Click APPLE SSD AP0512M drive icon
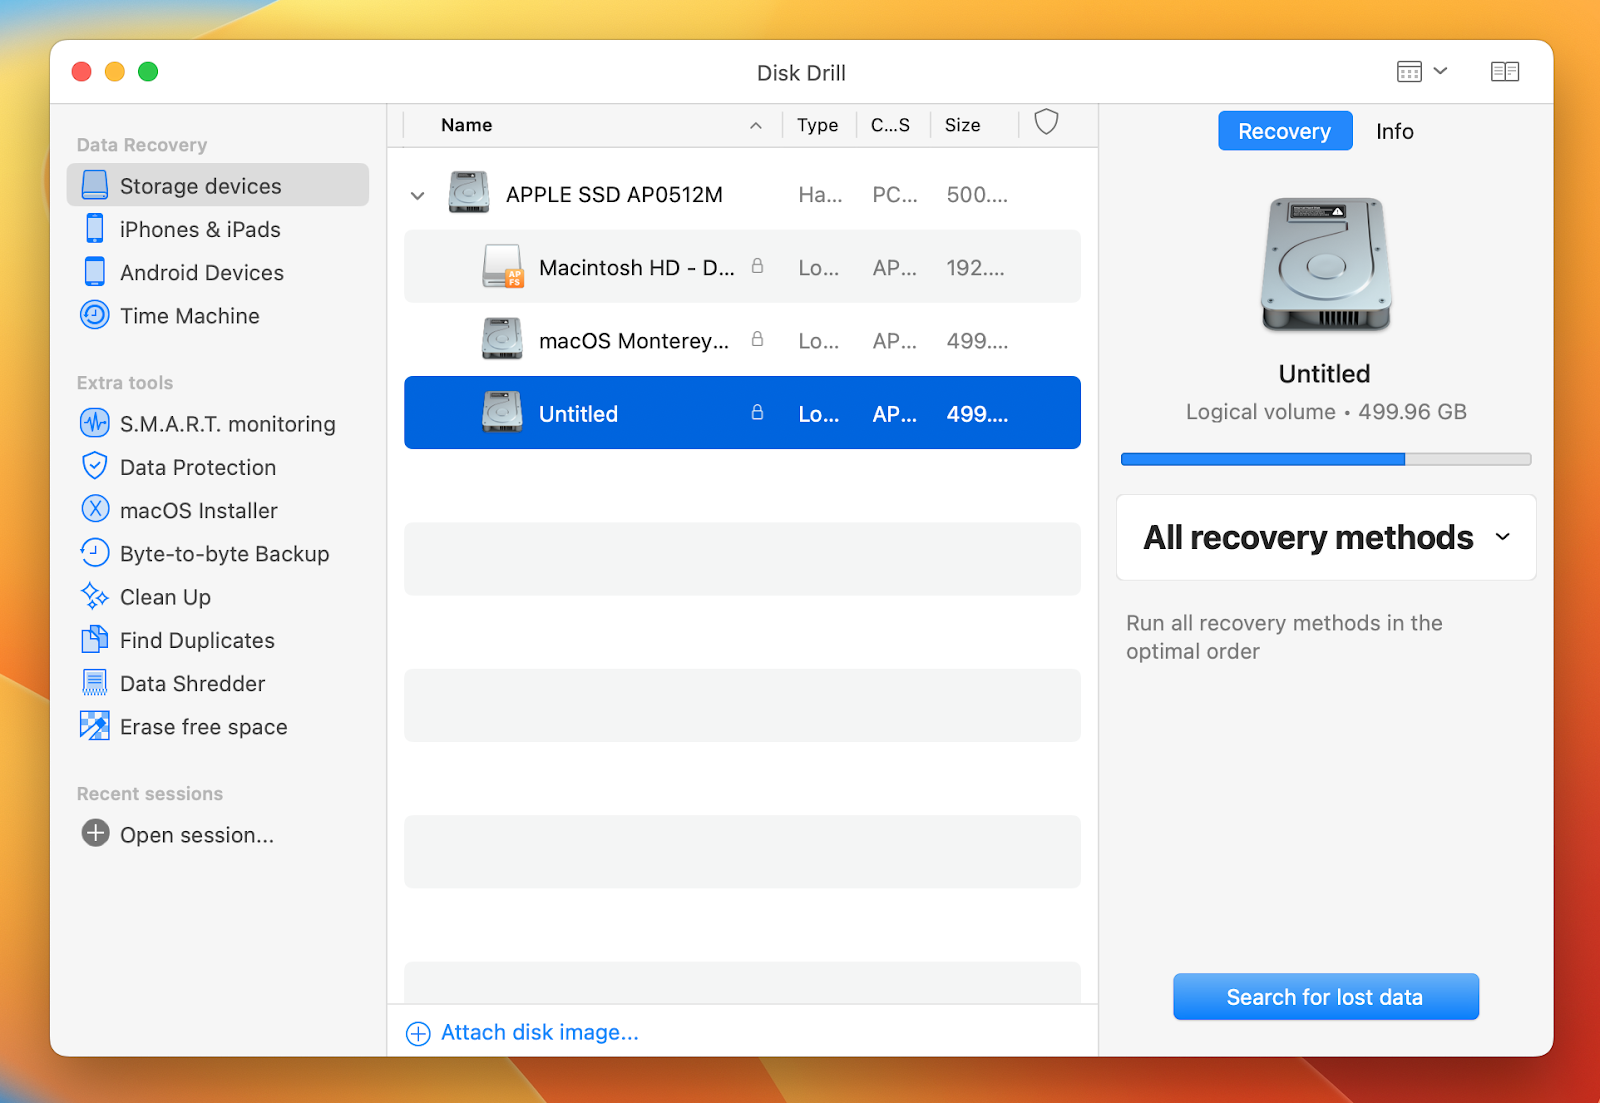The image size is (1600, 1103). point(469,193)
